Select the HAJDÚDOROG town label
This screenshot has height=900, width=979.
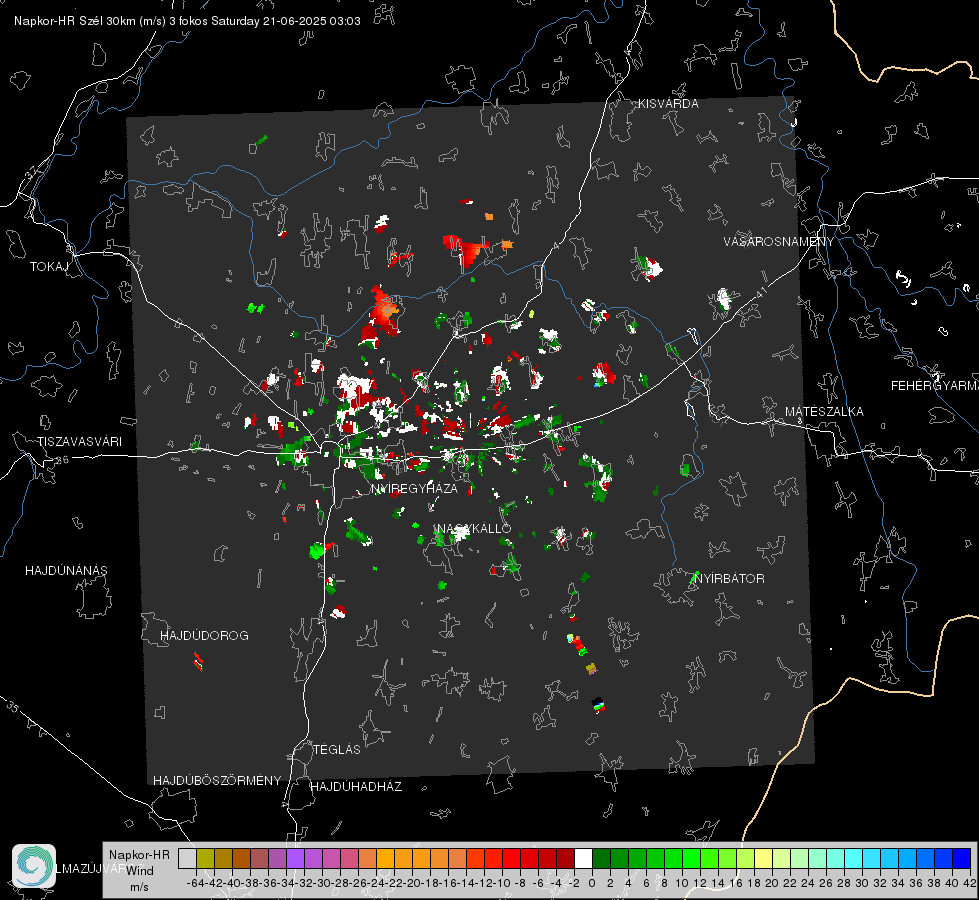204,636
